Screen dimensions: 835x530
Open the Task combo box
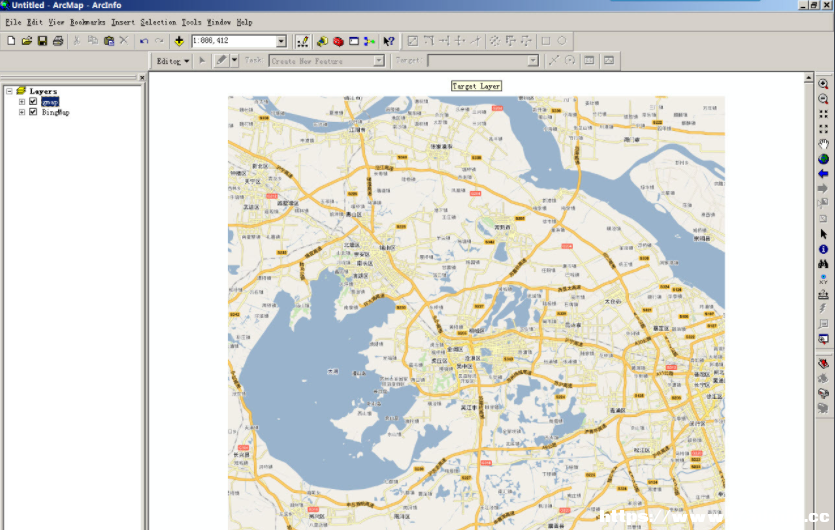click(326, 61)
